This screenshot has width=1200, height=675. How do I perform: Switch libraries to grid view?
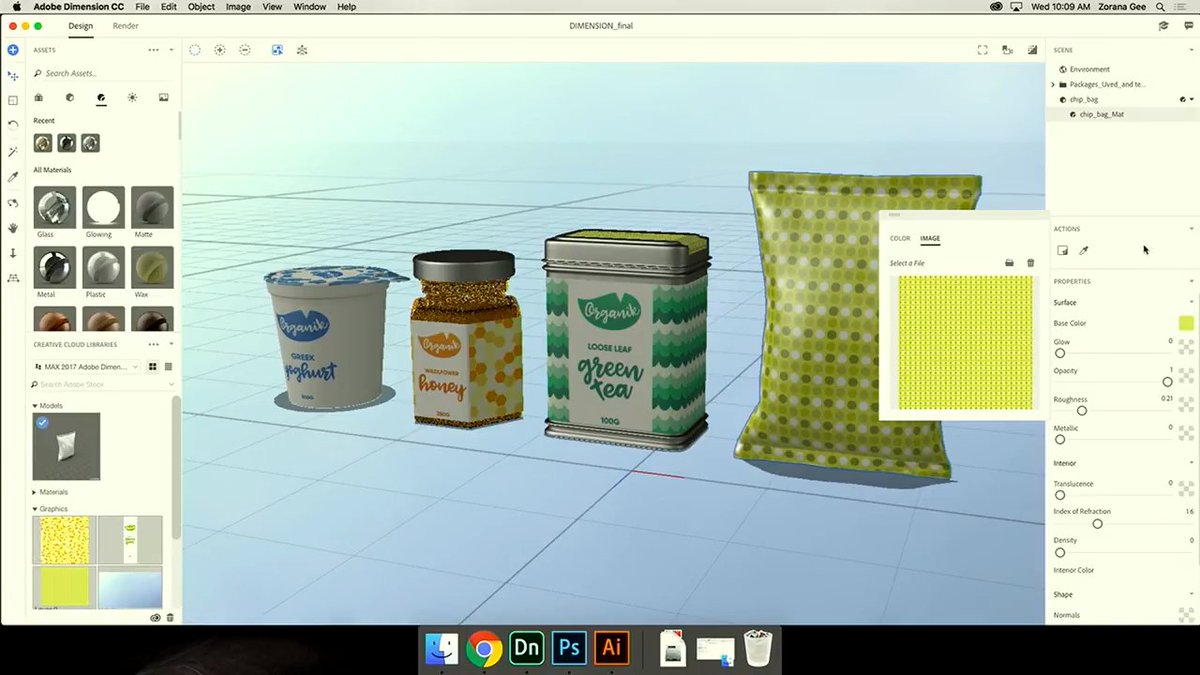[153, 367]
